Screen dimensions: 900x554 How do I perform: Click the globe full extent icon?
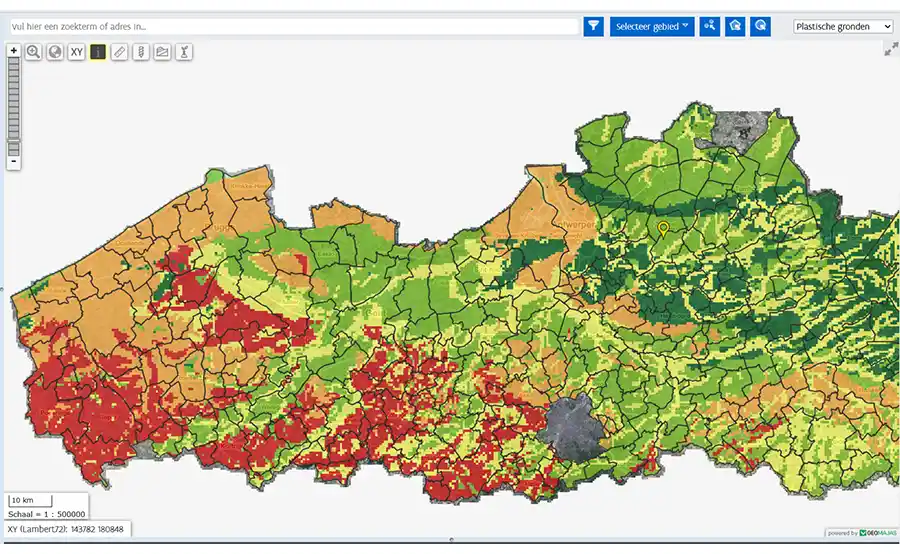[55, 52]
